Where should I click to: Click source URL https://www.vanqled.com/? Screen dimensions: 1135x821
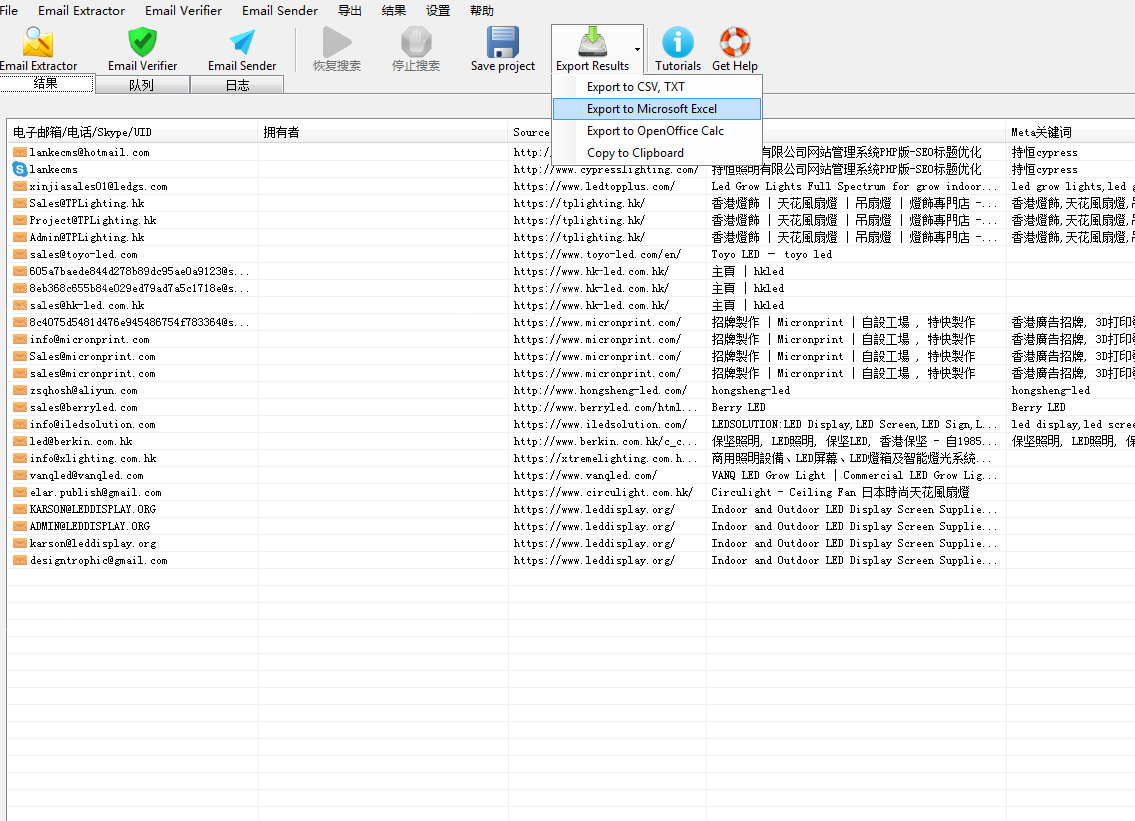click(x=585, y=476)
